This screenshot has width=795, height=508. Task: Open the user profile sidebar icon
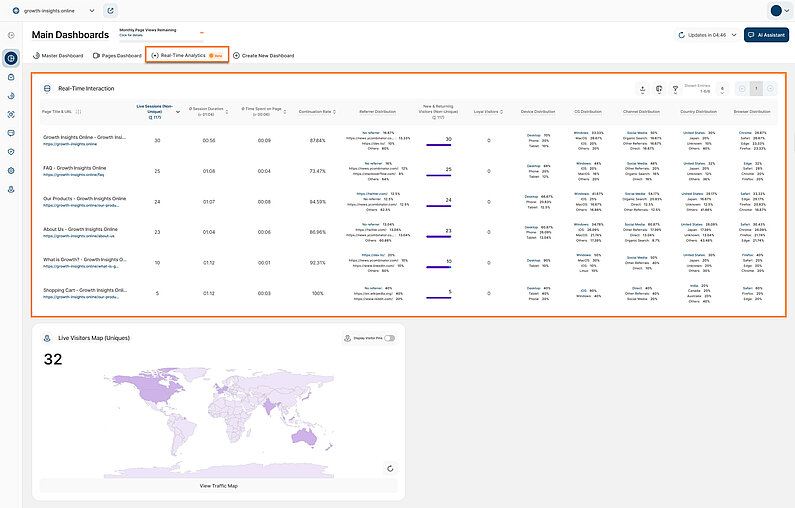11,190
